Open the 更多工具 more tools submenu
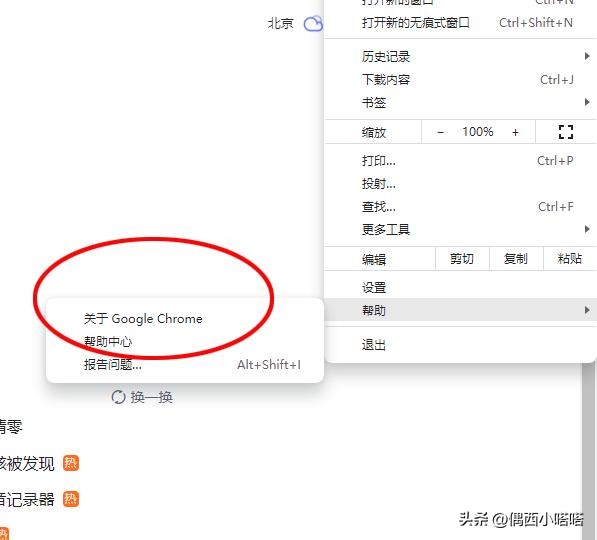 pos(460,230)
